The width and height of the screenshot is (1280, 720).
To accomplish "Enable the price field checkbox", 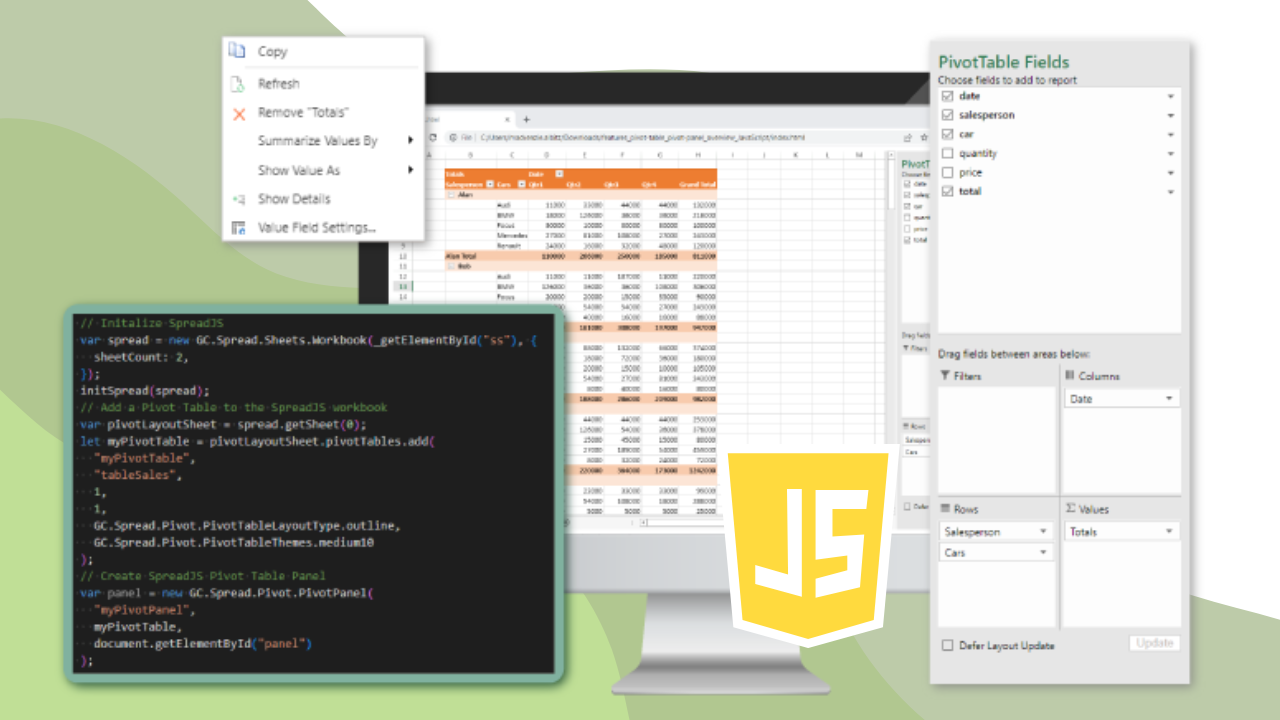I will 948,172.
